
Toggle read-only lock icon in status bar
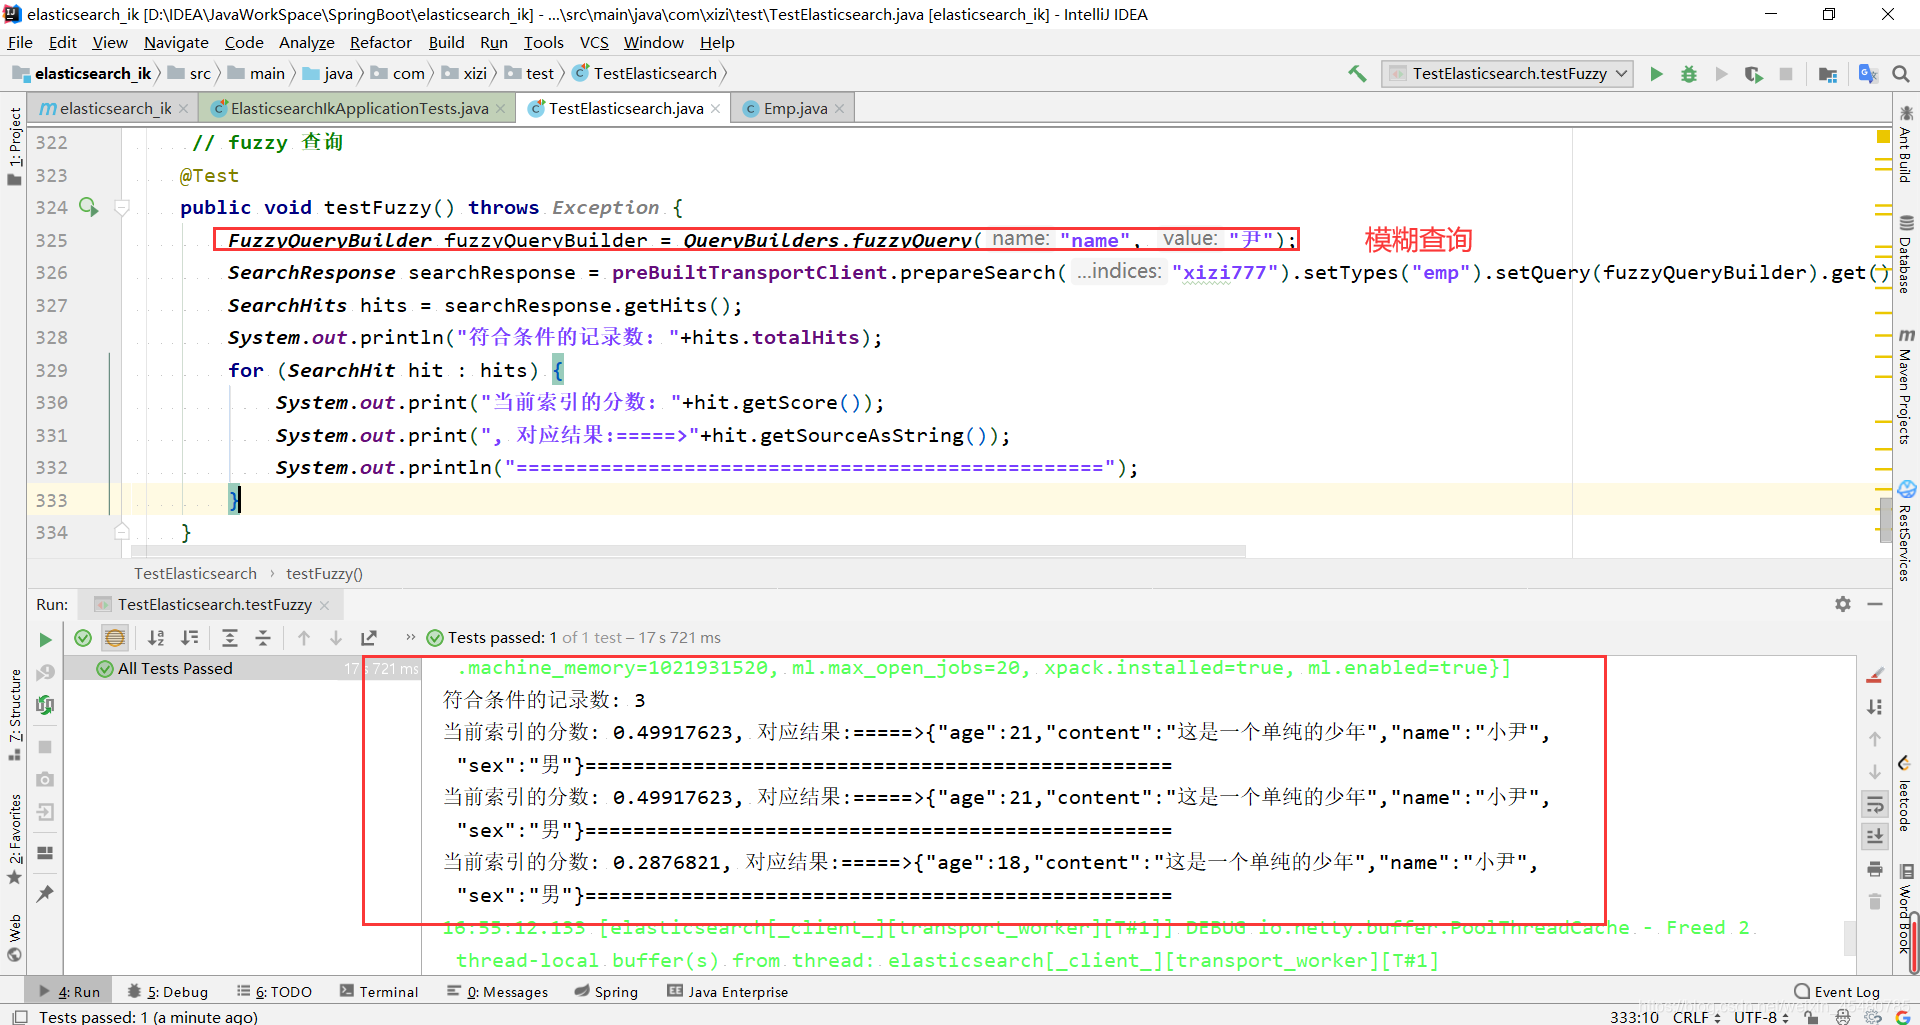point(1811,1017)
